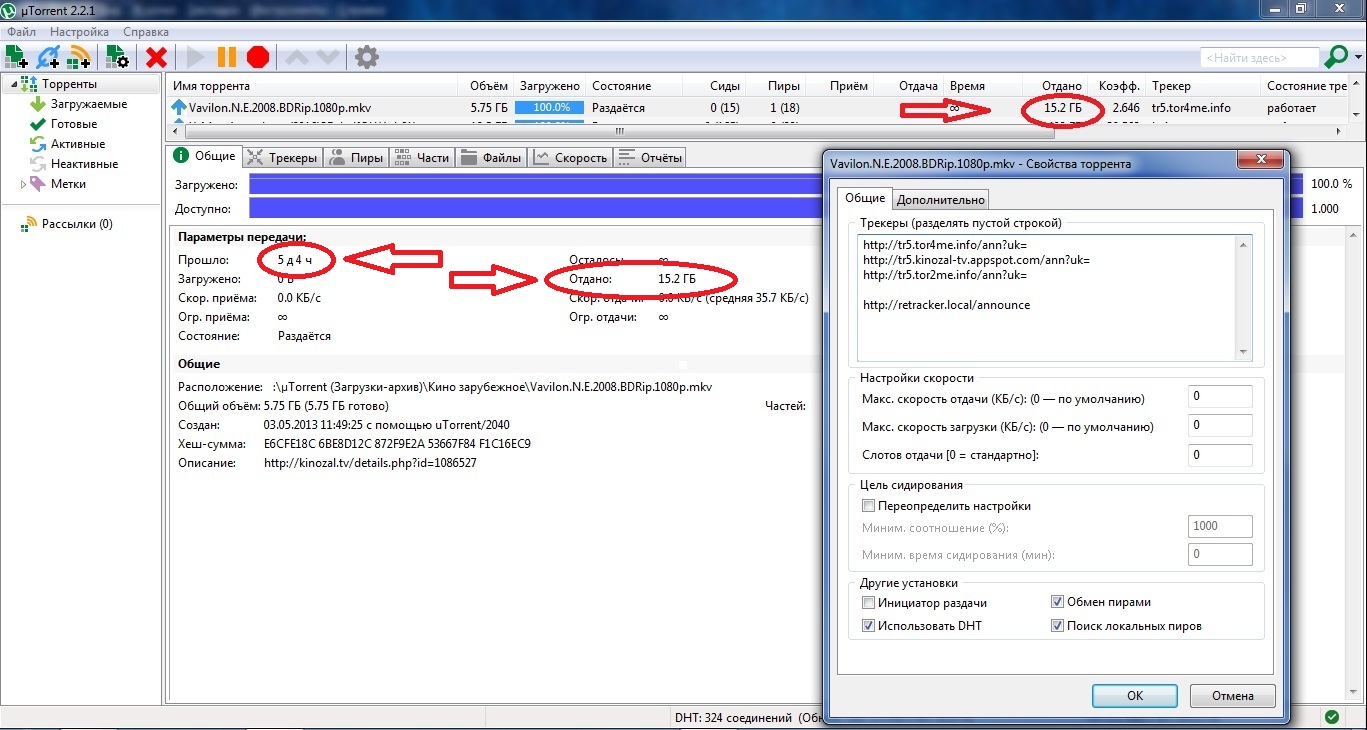Switch to the Пиры tab

(x=356, y=157)
